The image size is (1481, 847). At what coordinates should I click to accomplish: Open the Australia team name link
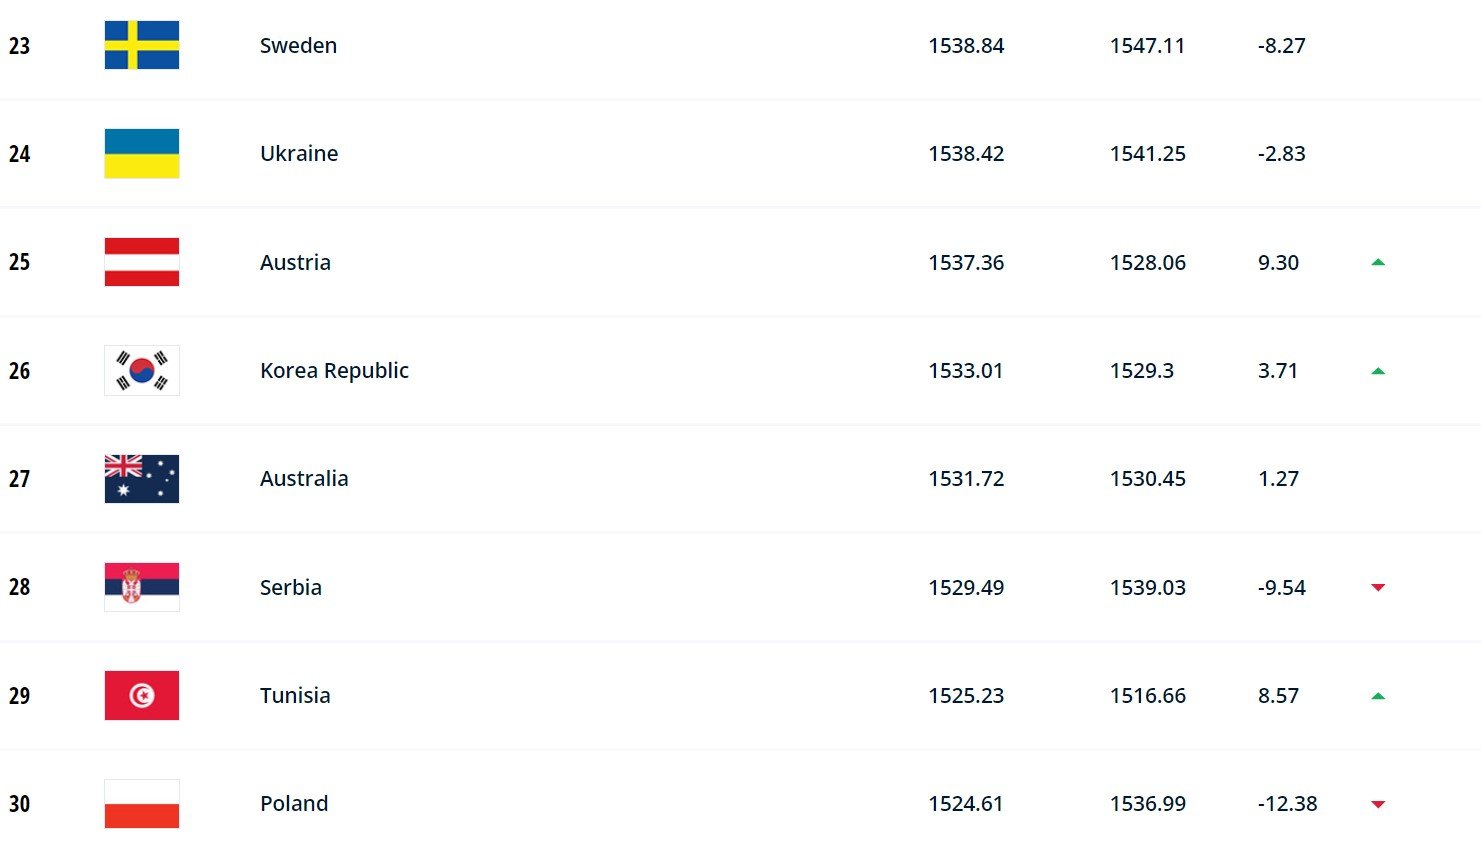tap(304, 478)
